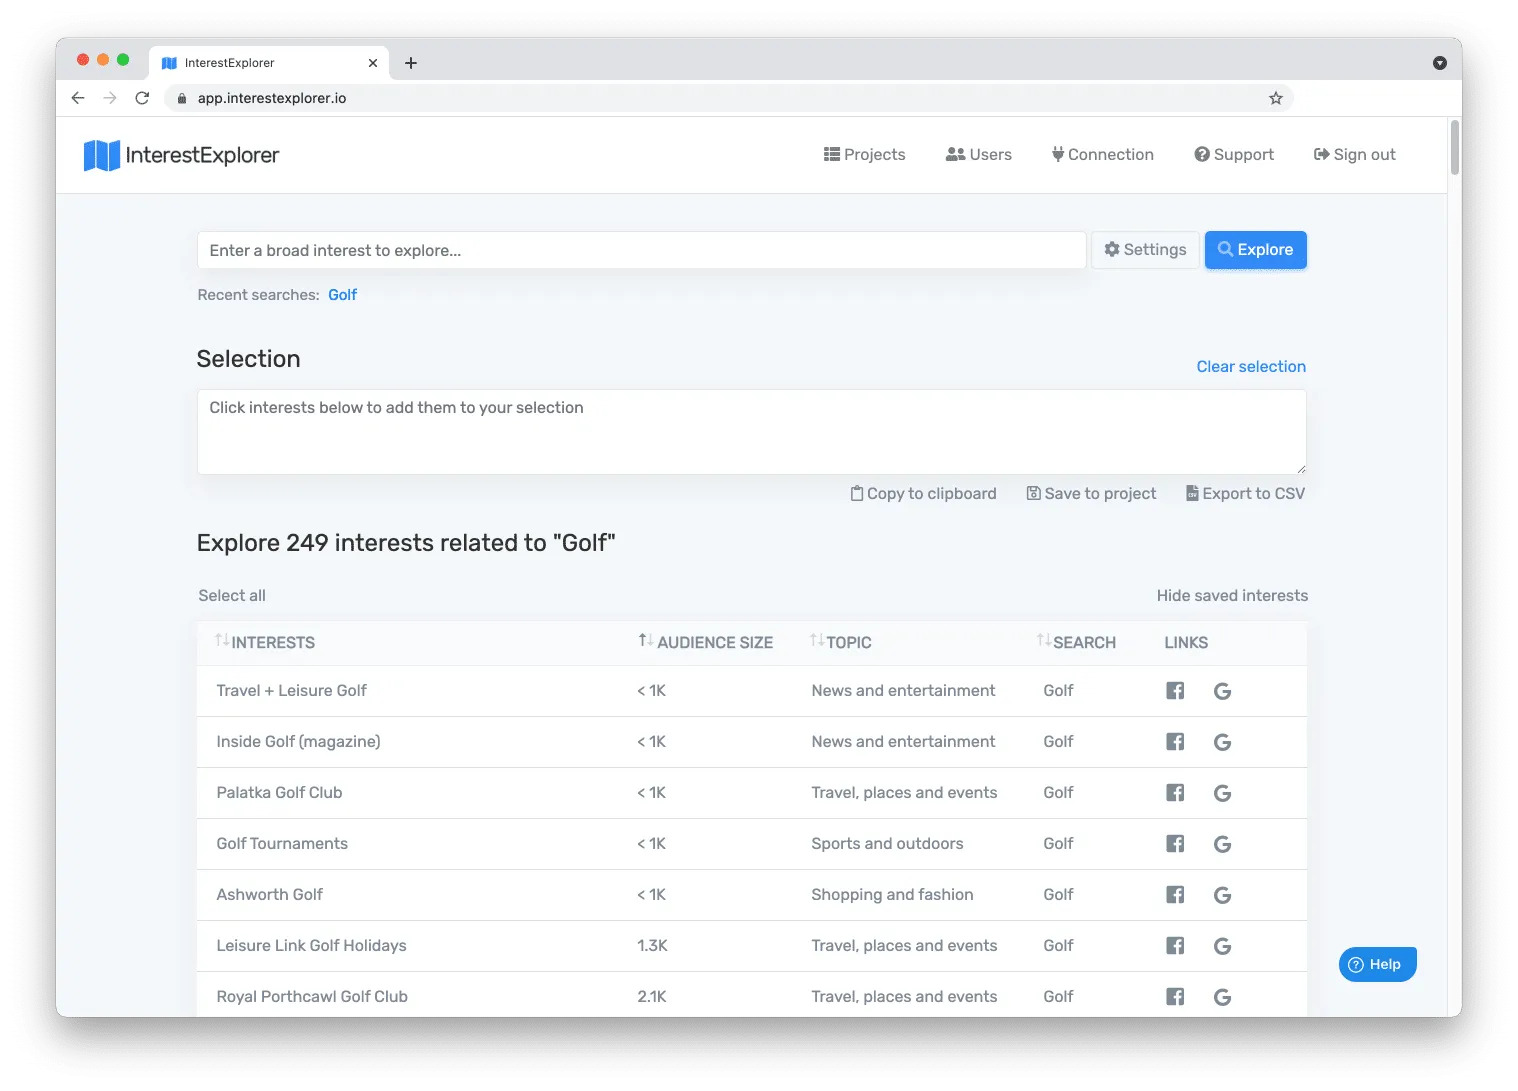
Task: Open the Projects menu
Action: 865,155
